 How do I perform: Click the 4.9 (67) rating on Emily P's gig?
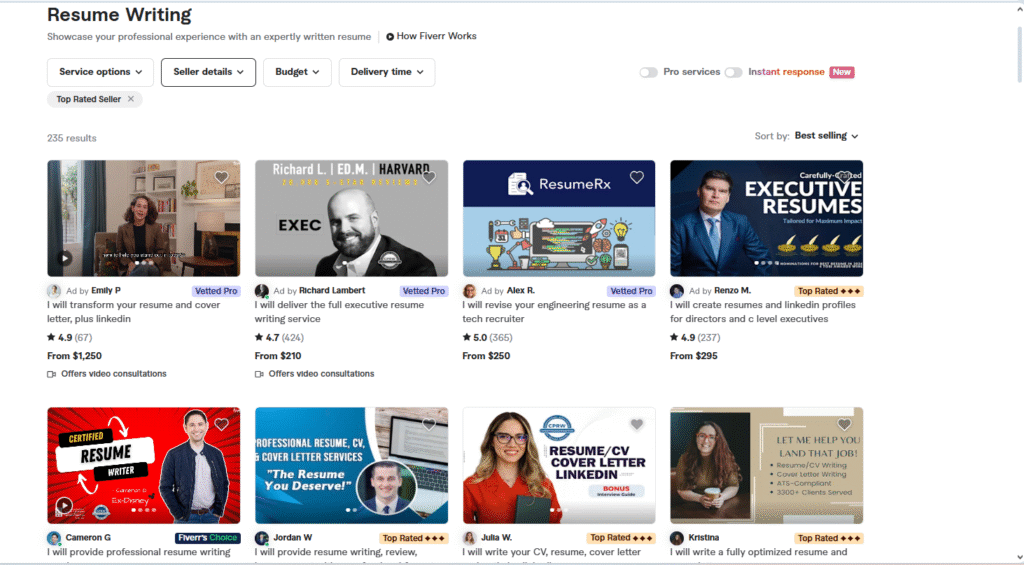click(69, 338)
